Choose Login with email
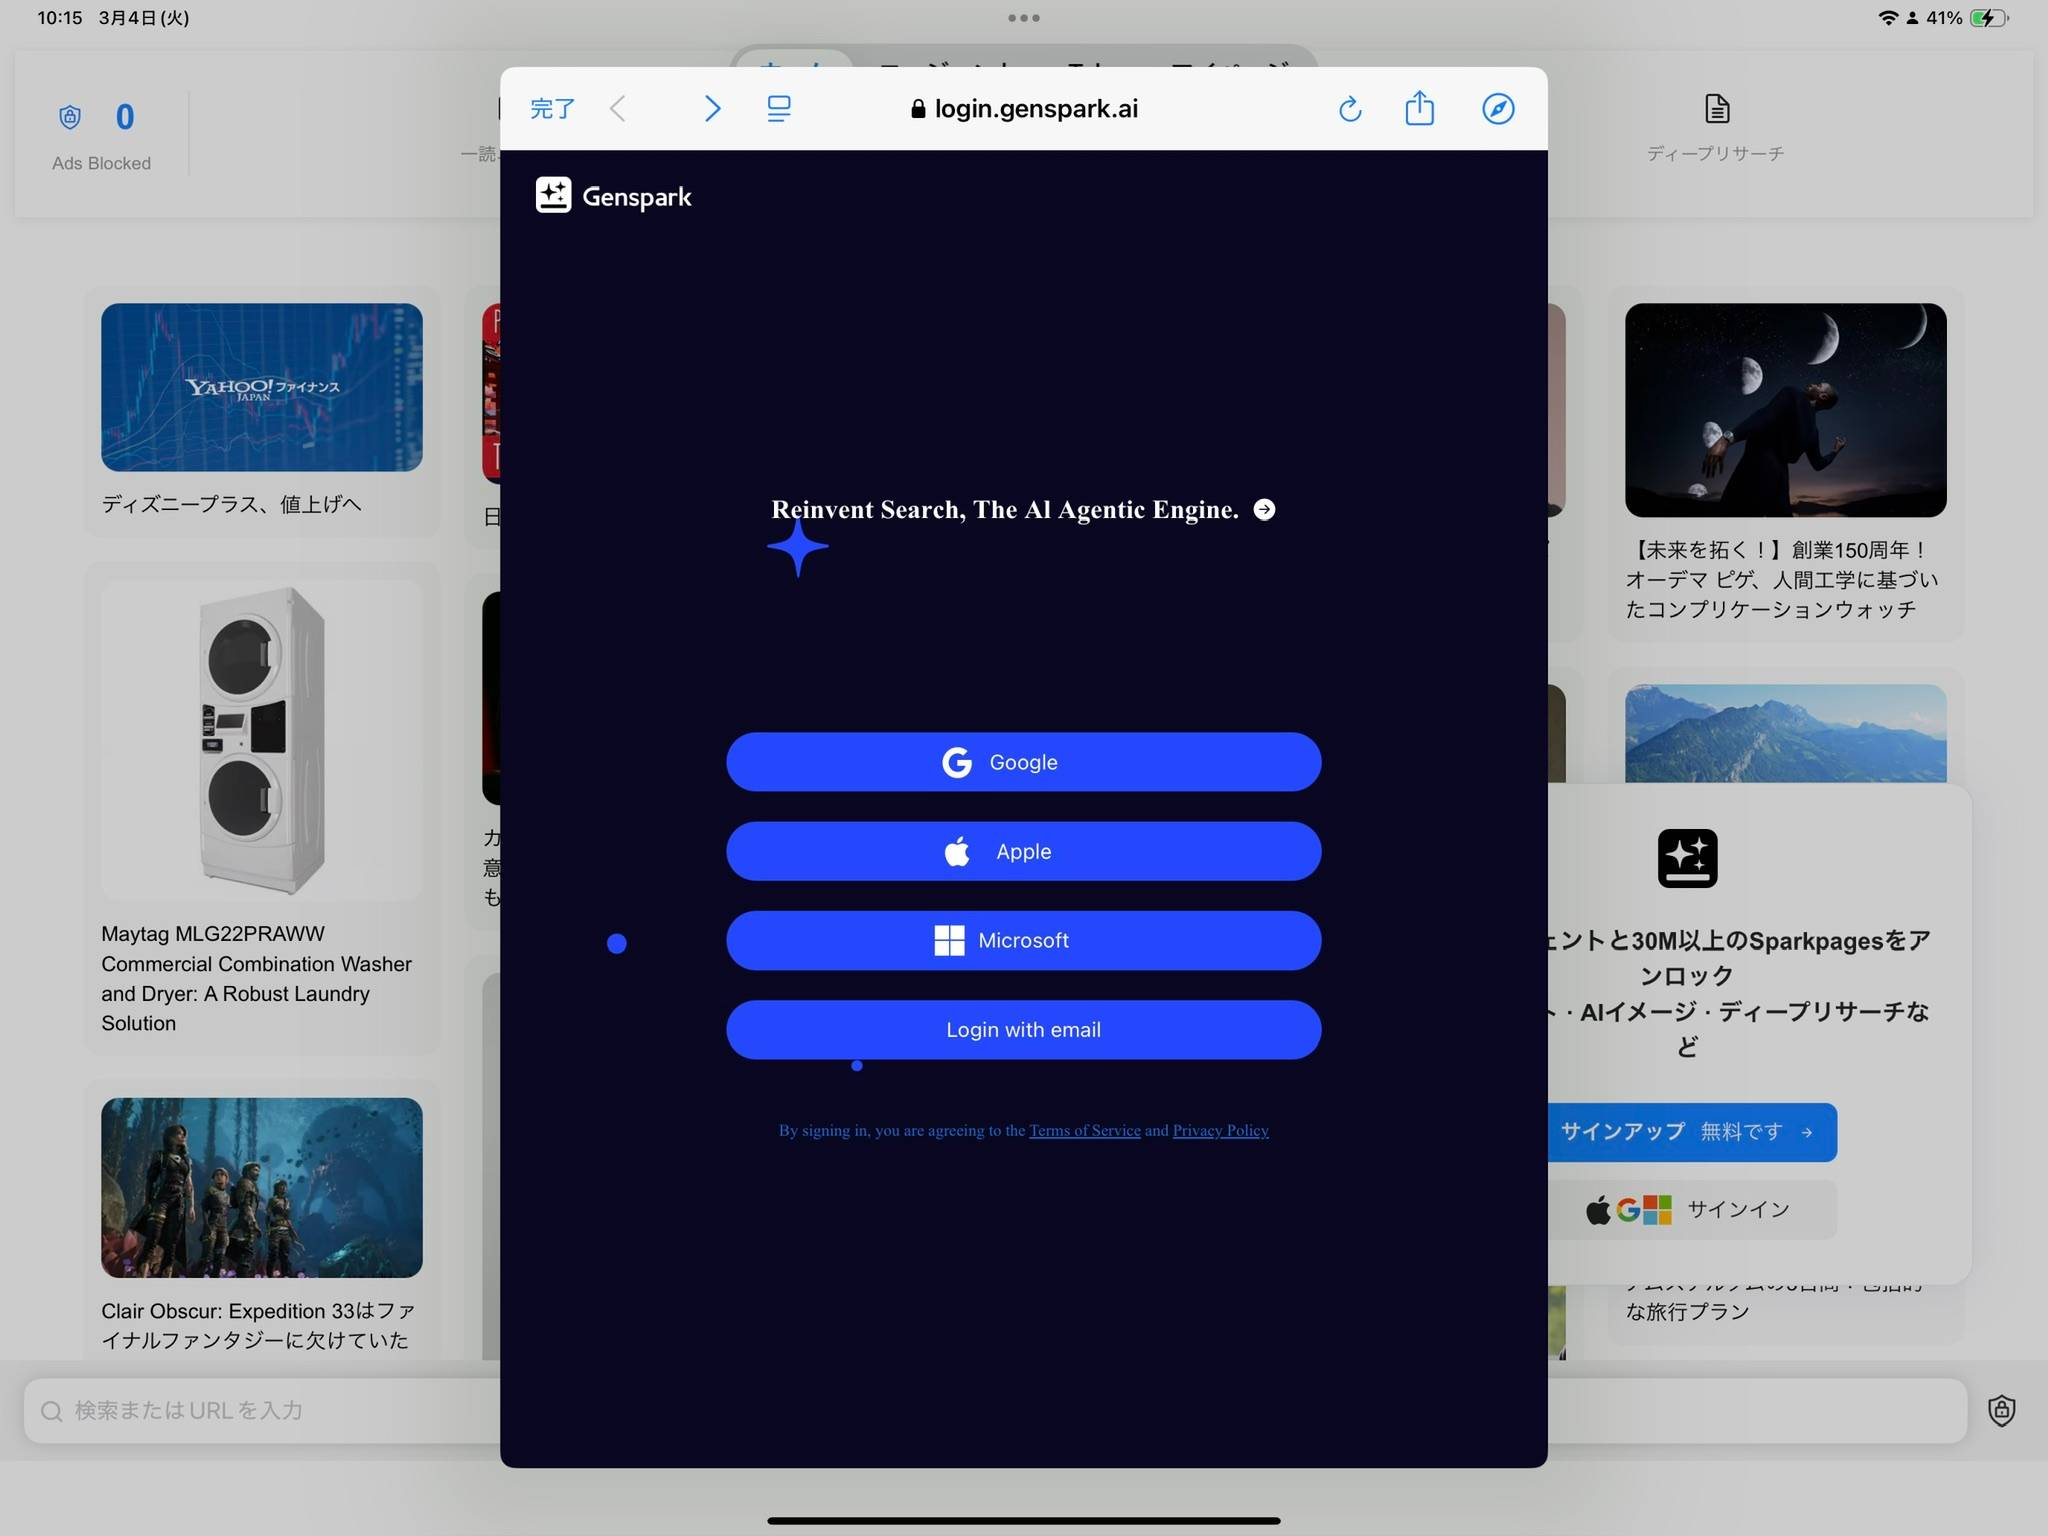This screenshot has height=1536, width=2048. pyautogui.click(x=1023, y=1030)
